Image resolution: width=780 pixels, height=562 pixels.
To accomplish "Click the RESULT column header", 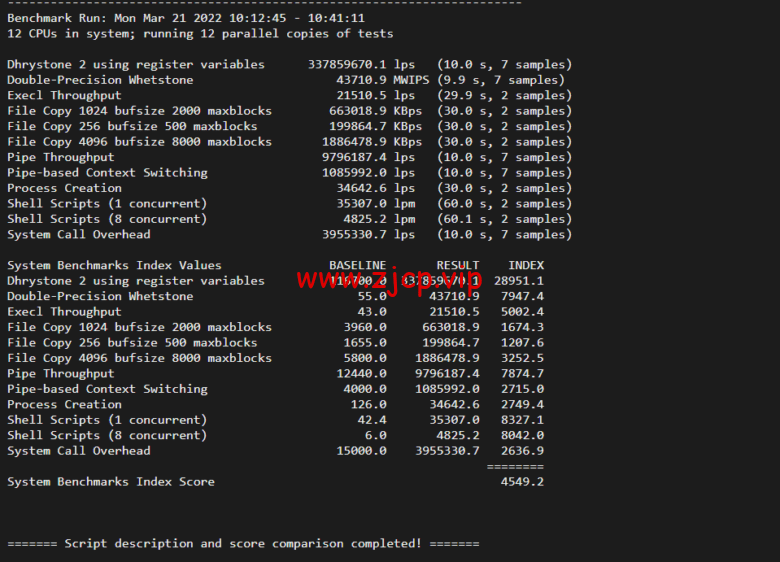I will (458, 265).
